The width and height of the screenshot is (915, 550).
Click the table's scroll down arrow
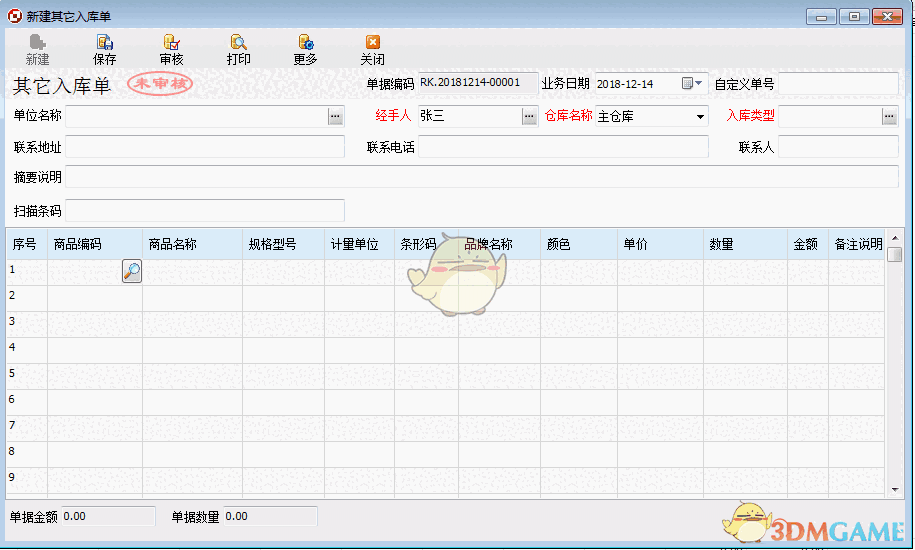(895, 490)
